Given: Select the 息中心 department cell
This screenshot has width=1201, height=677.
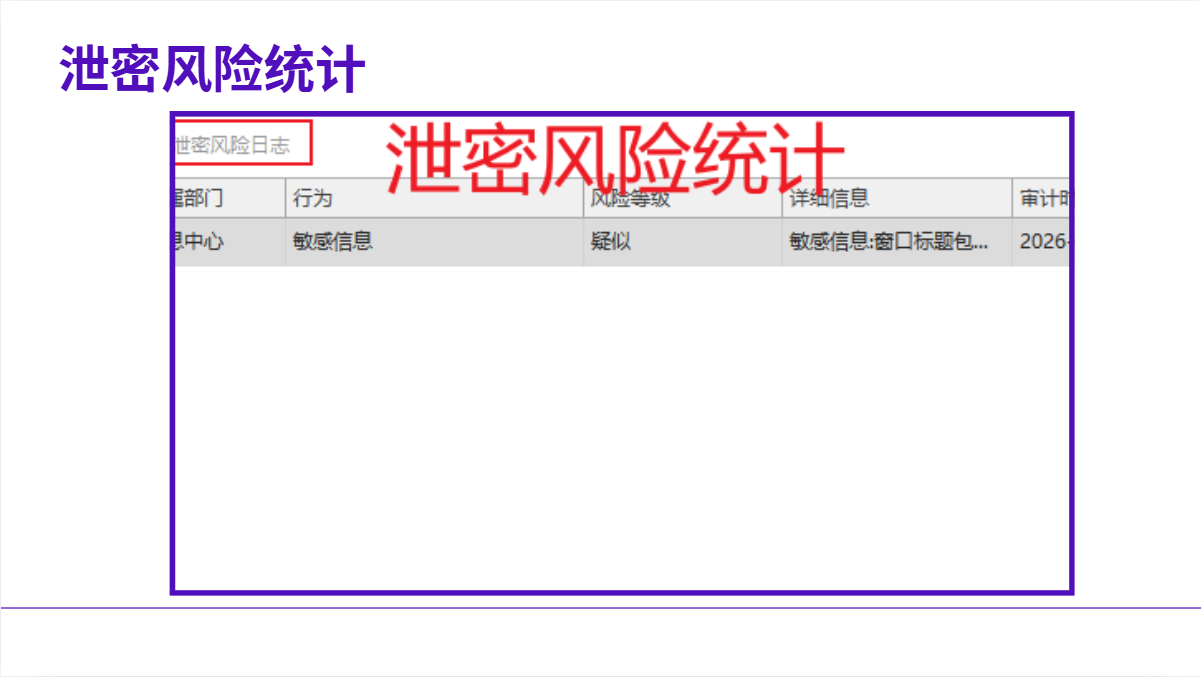Looking at the screenshot, I should coord(201,241).
